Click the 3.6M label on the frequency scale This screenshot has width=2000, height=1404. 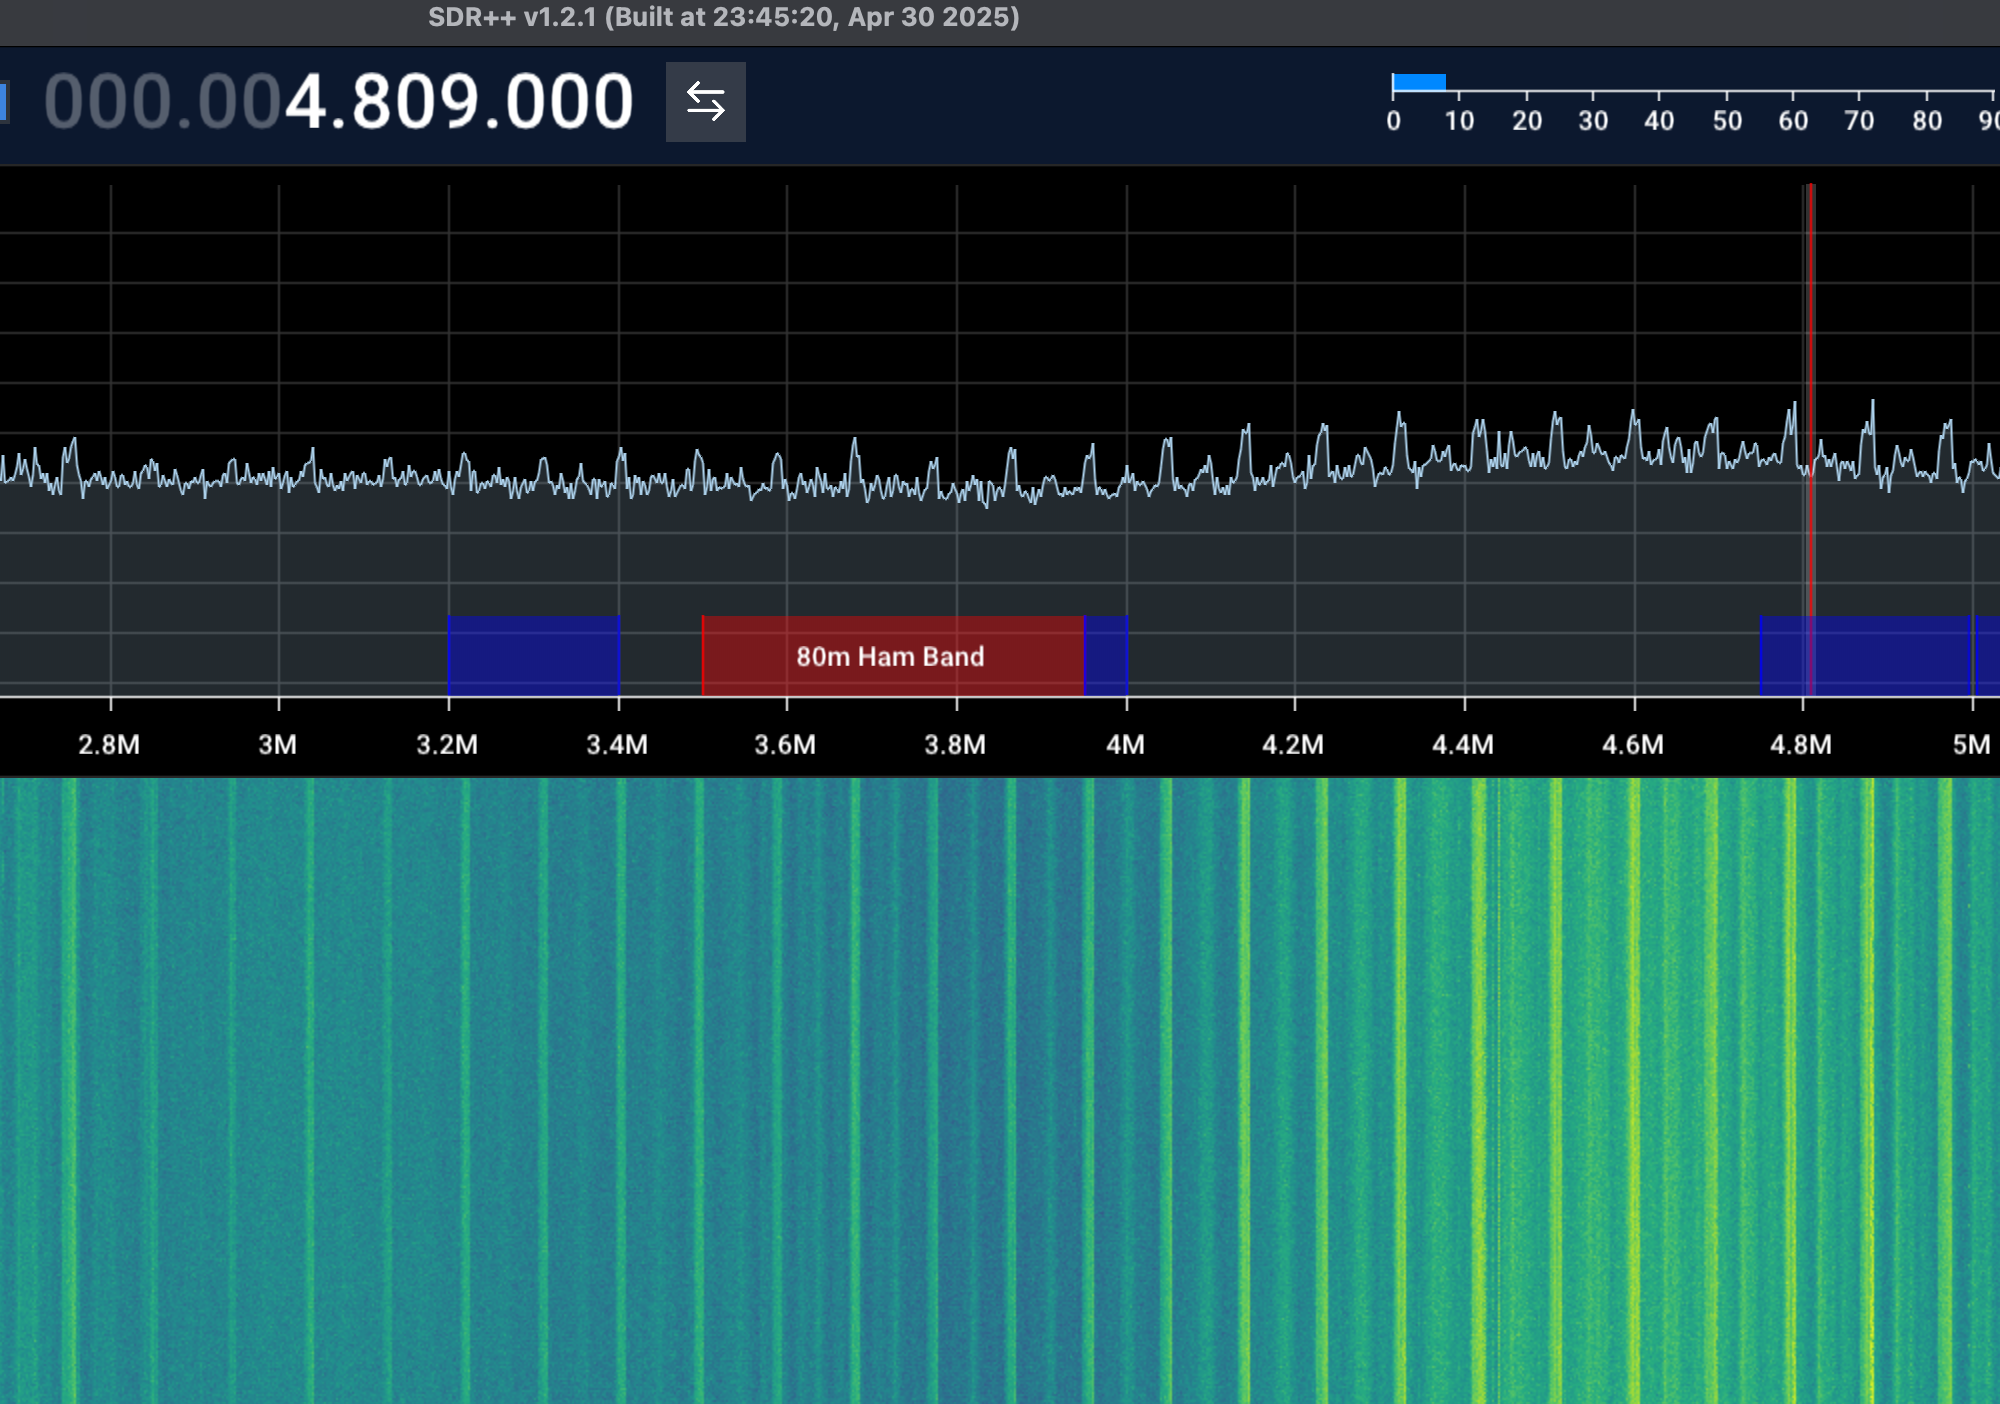[785, 745]
